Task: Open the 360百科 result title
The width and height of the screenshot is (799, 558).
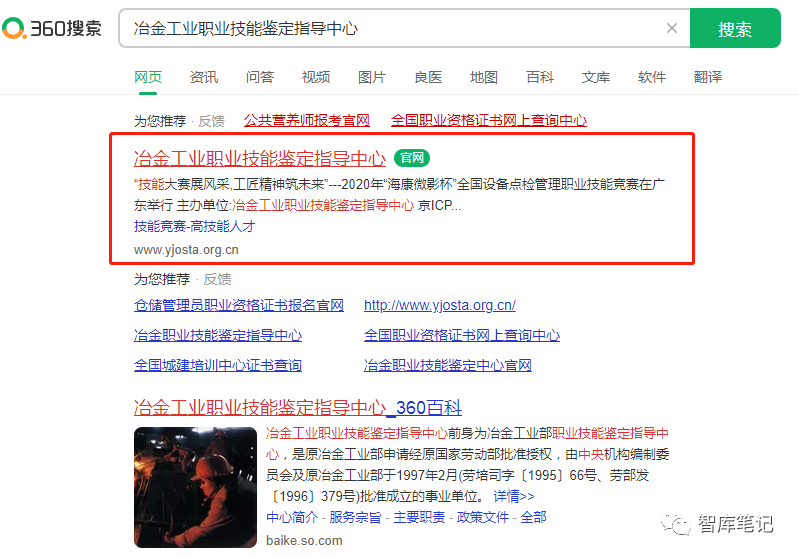Action: tap(298, 407)
